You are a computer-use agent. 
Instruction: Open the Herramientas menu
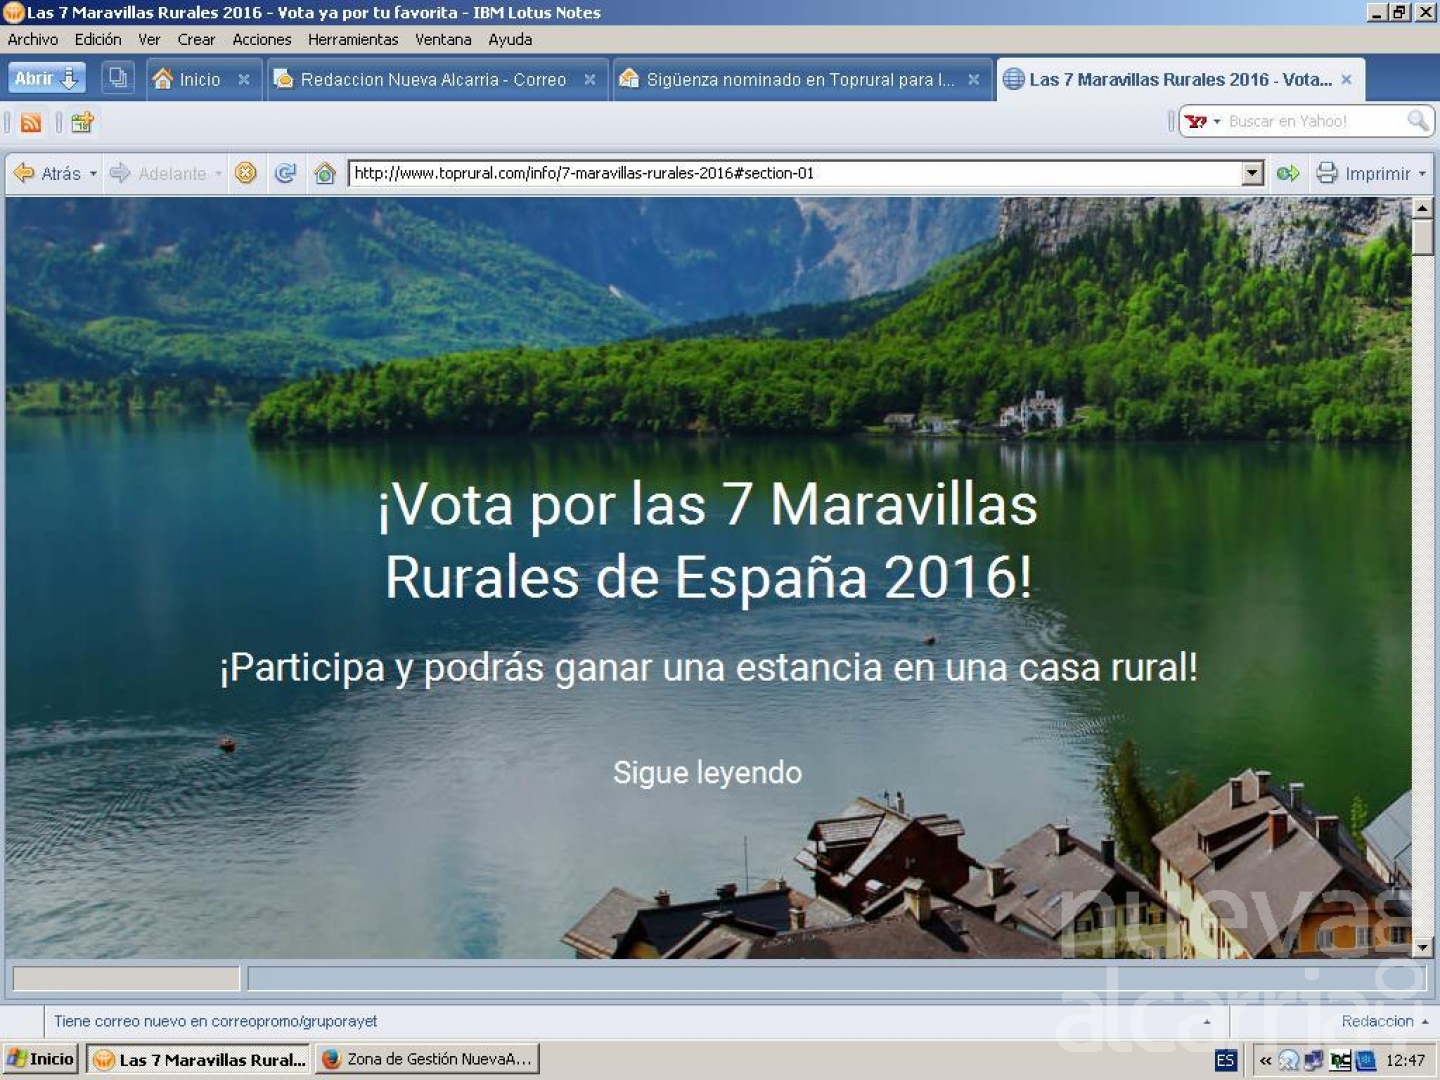352,39
